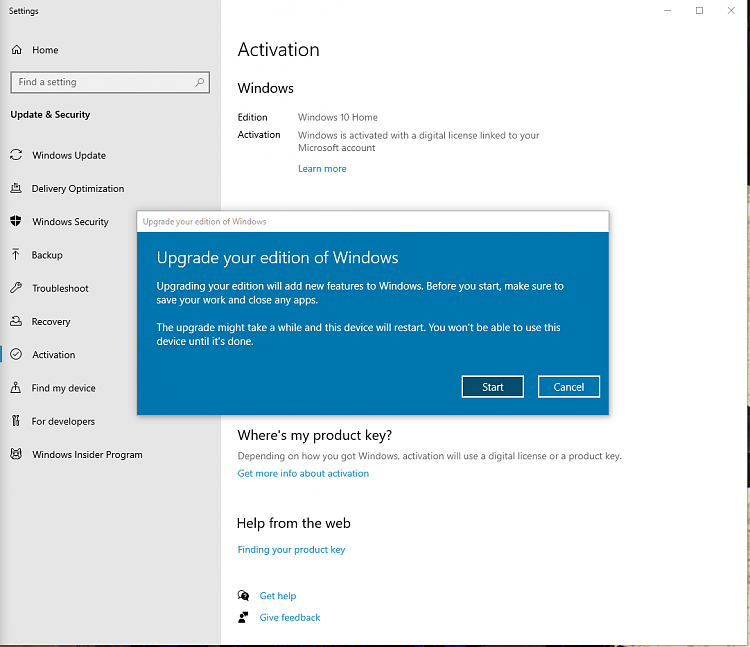Image resolution: width=750 pixels, height=647 pixels.
Task: Click the 'Help from the web' heading
Action: pos(294,523)
